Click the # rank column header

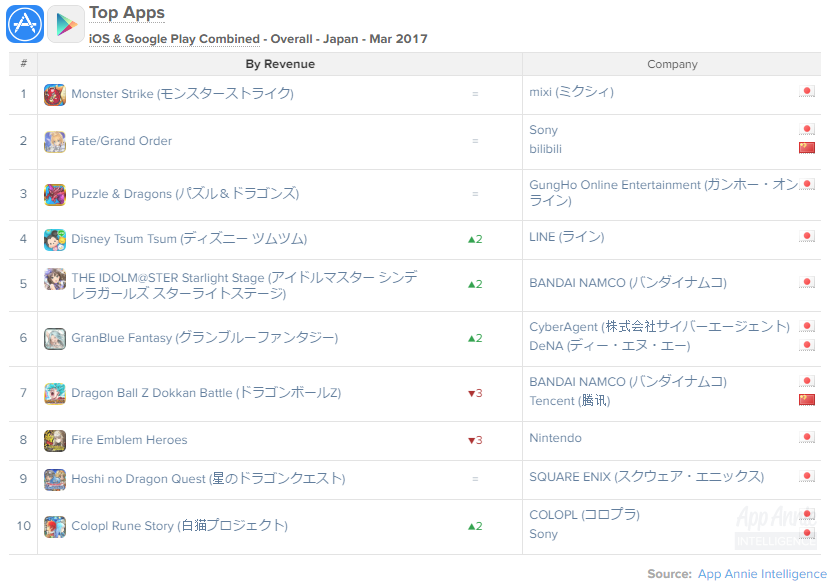(23, 64)
